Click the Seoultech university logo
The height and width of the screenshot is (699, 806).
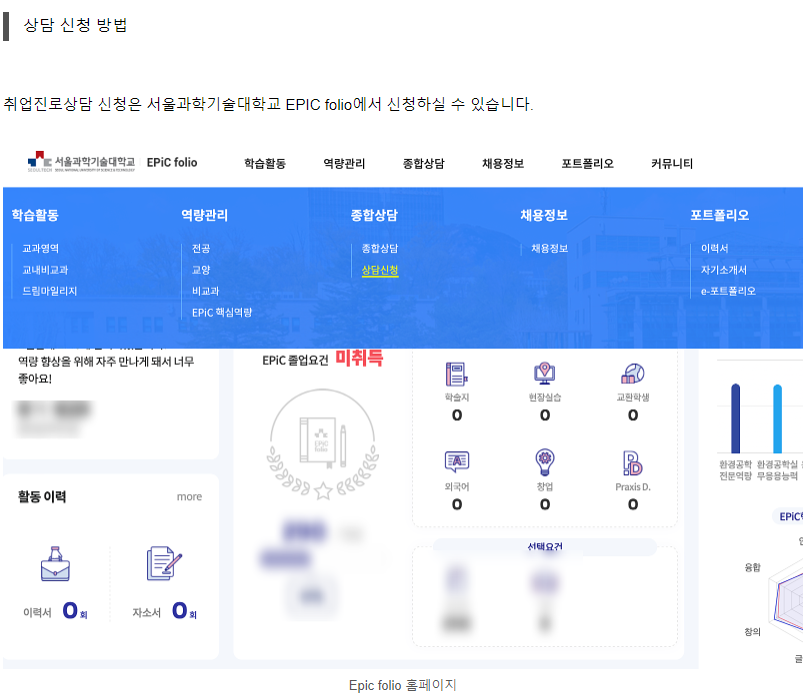pyautogui.click(x=81, y=162)
